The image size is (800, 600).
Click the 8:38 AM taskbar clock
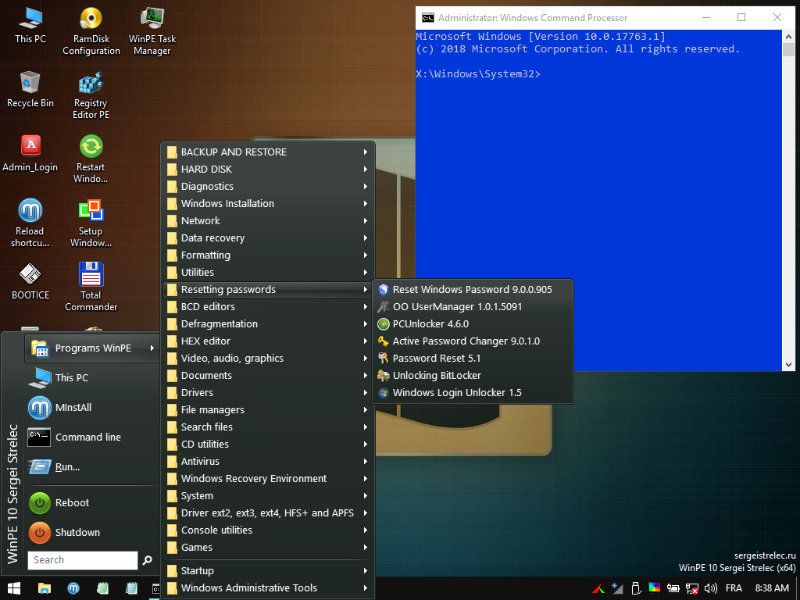tap(772, 588)
